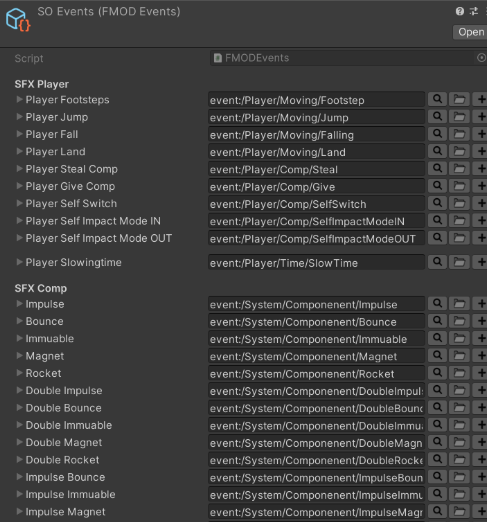487x522 pixels.
Task: Expand the Impulse Magnet foldout
Action: point(19,512)
